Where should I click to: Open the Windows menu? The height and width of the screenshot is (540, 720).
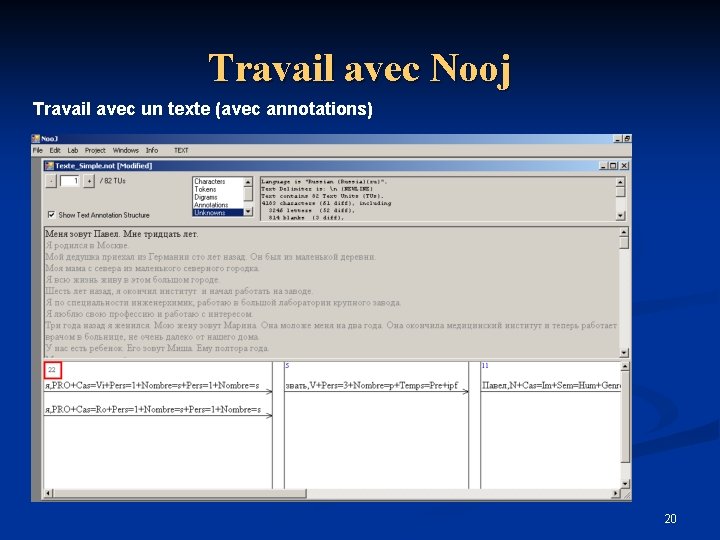pyautogui.click(x=125, y=150)
